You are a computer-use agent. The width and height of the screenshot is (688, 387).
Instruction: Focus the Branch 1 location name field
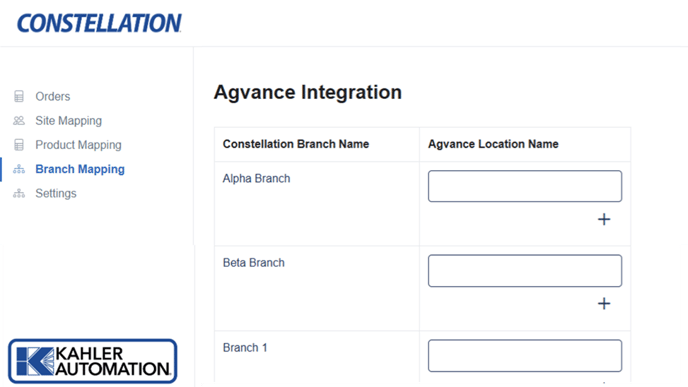525,355
